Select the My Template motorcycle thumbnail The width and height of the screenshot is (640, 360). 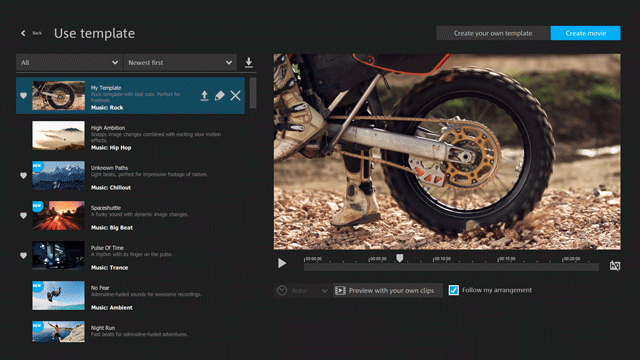click(x=58, y=96)
